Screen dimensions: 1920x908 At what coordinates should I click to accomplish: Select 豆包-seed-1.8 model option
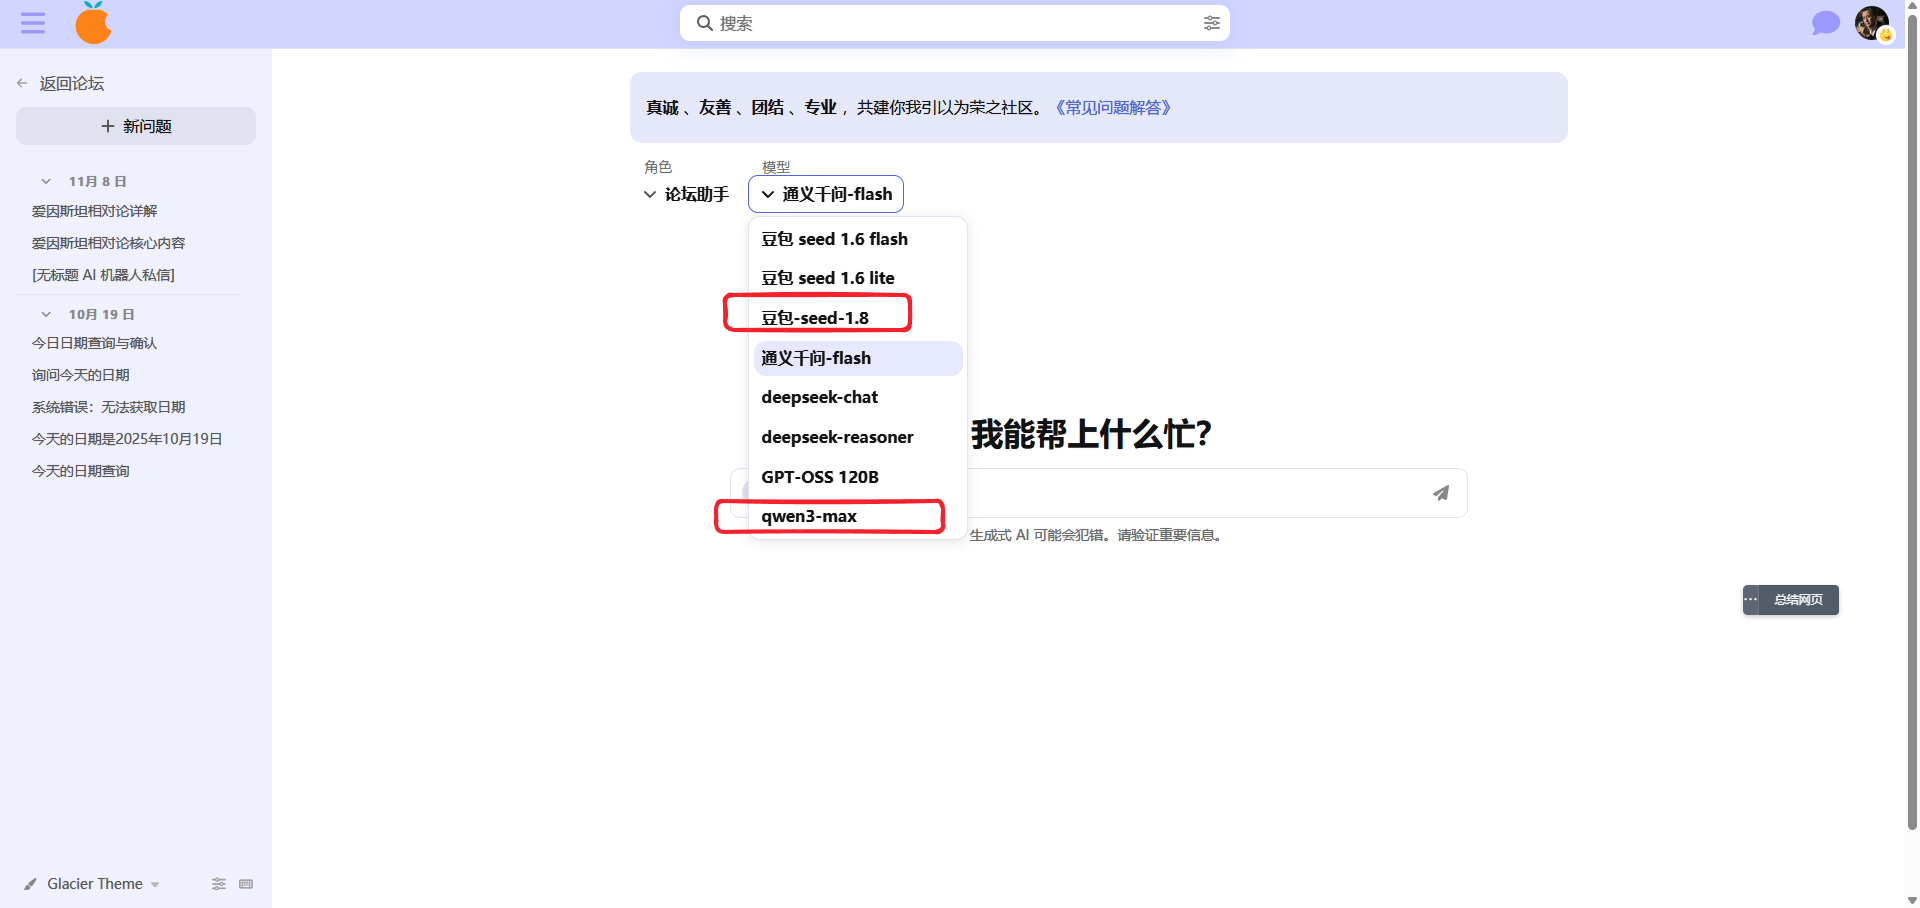(x=815, y=318)
